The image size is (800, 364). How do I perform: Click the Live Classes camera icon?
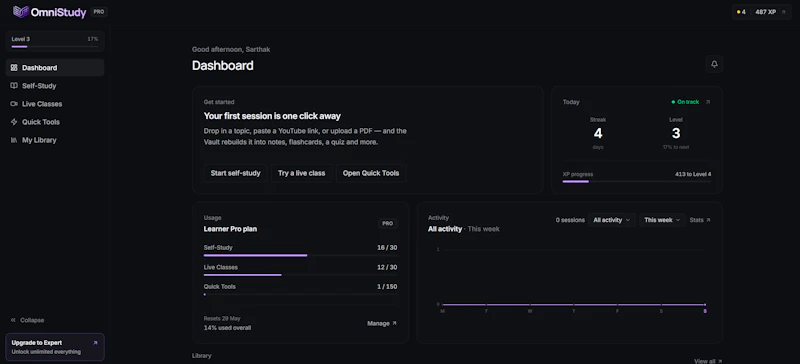[14, 104]
